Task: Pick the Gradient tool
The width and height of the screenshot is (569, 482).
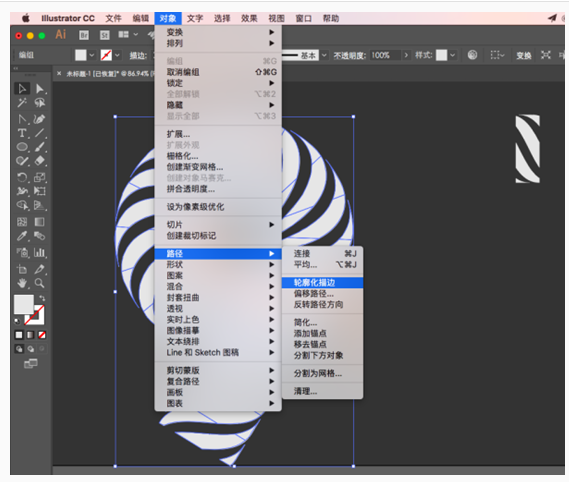Action: point(40,222)
